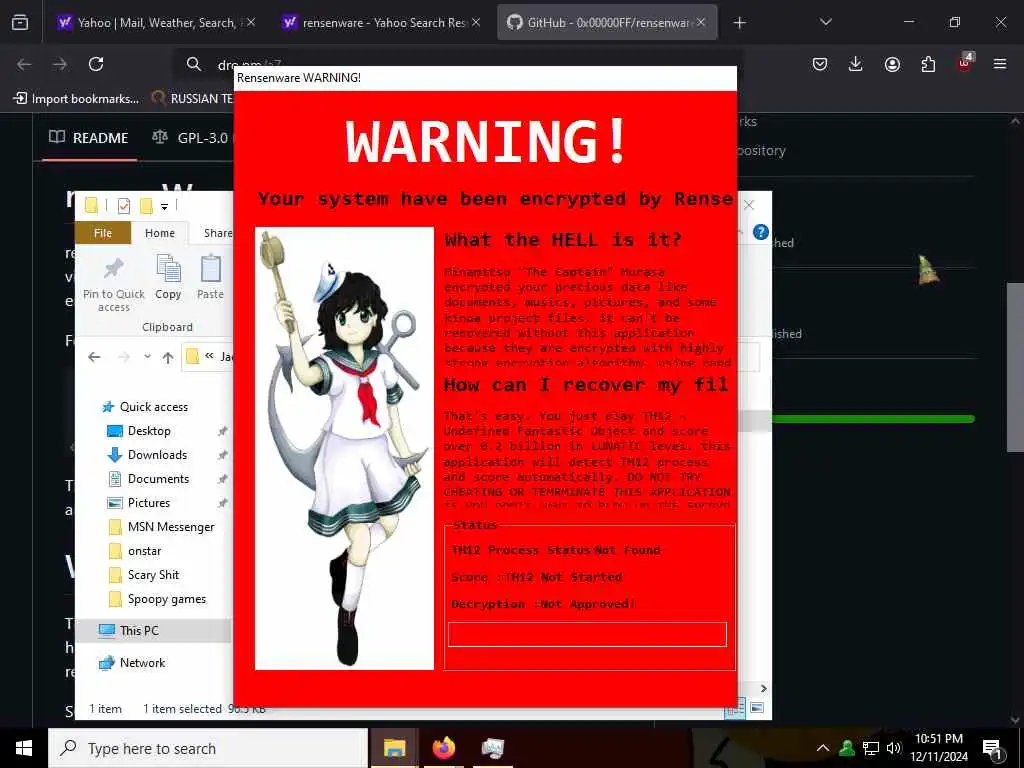Click Explorer horizontal scroll right arrow
The height and width of the screenshot is (768, 1024).
click(x=763, y=688)
